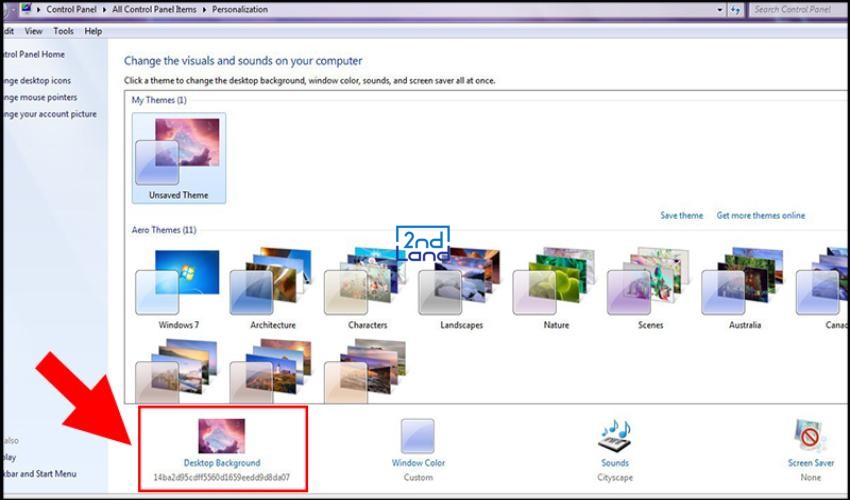
Task: Click Personalization in the breadcrumb
Action: point(240,9)
